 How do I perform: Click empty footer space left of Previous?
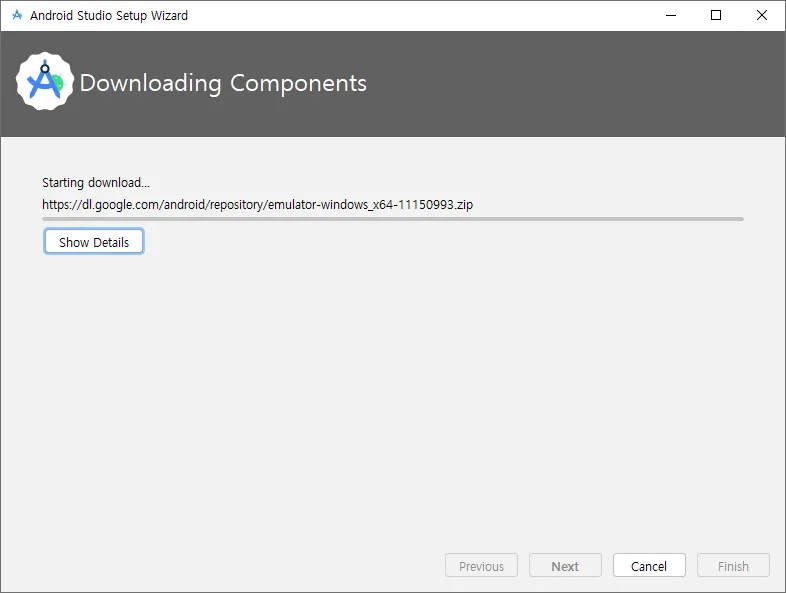221,565
